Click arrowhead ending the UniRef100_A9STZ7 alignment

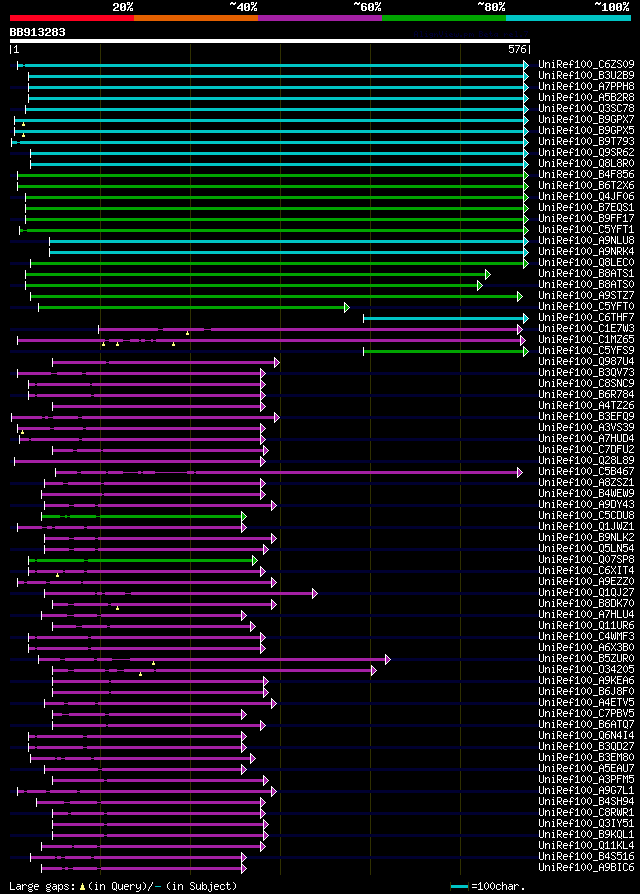[520, 296]
